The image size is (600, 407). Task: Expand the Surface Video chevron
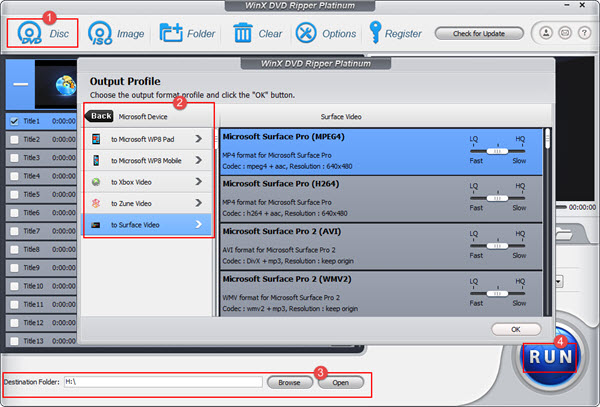(x=199, y=225)
